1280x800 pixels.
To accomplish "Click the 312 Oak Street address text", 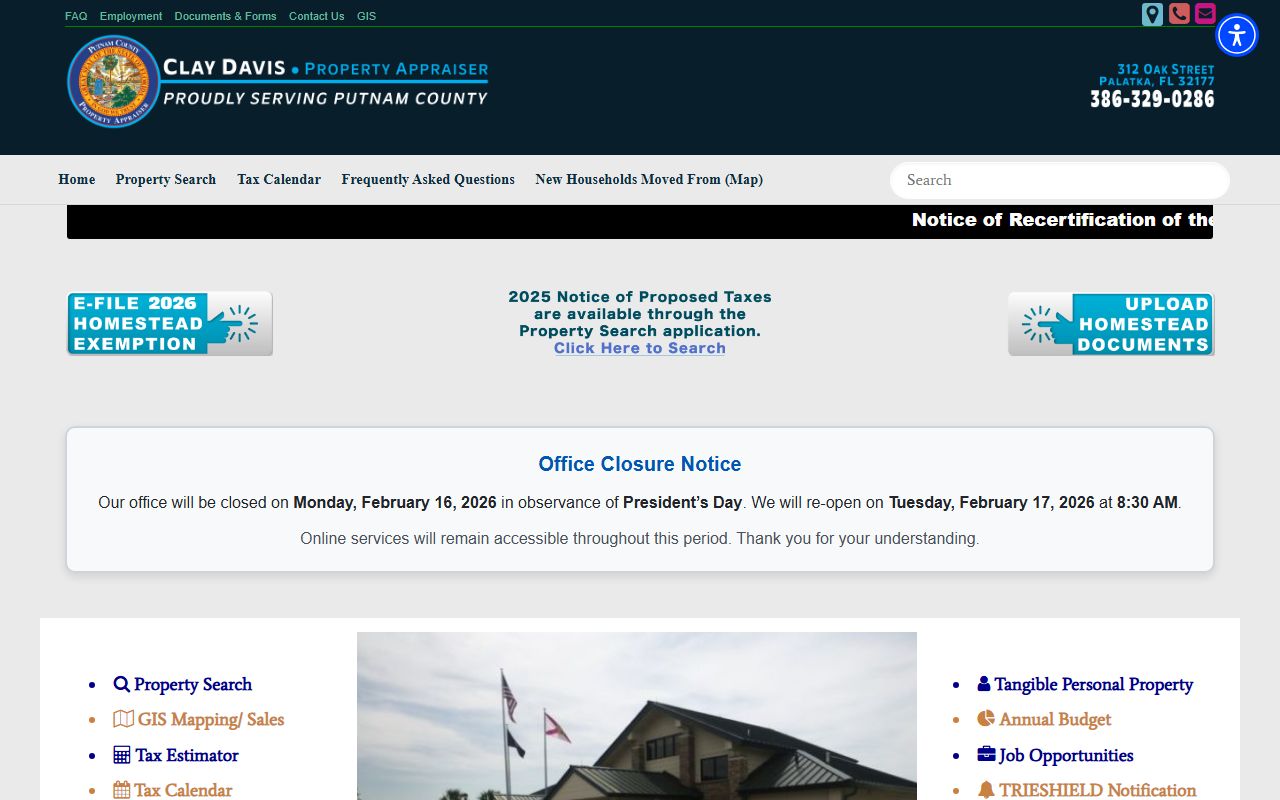I will (x=1166, y=69).
